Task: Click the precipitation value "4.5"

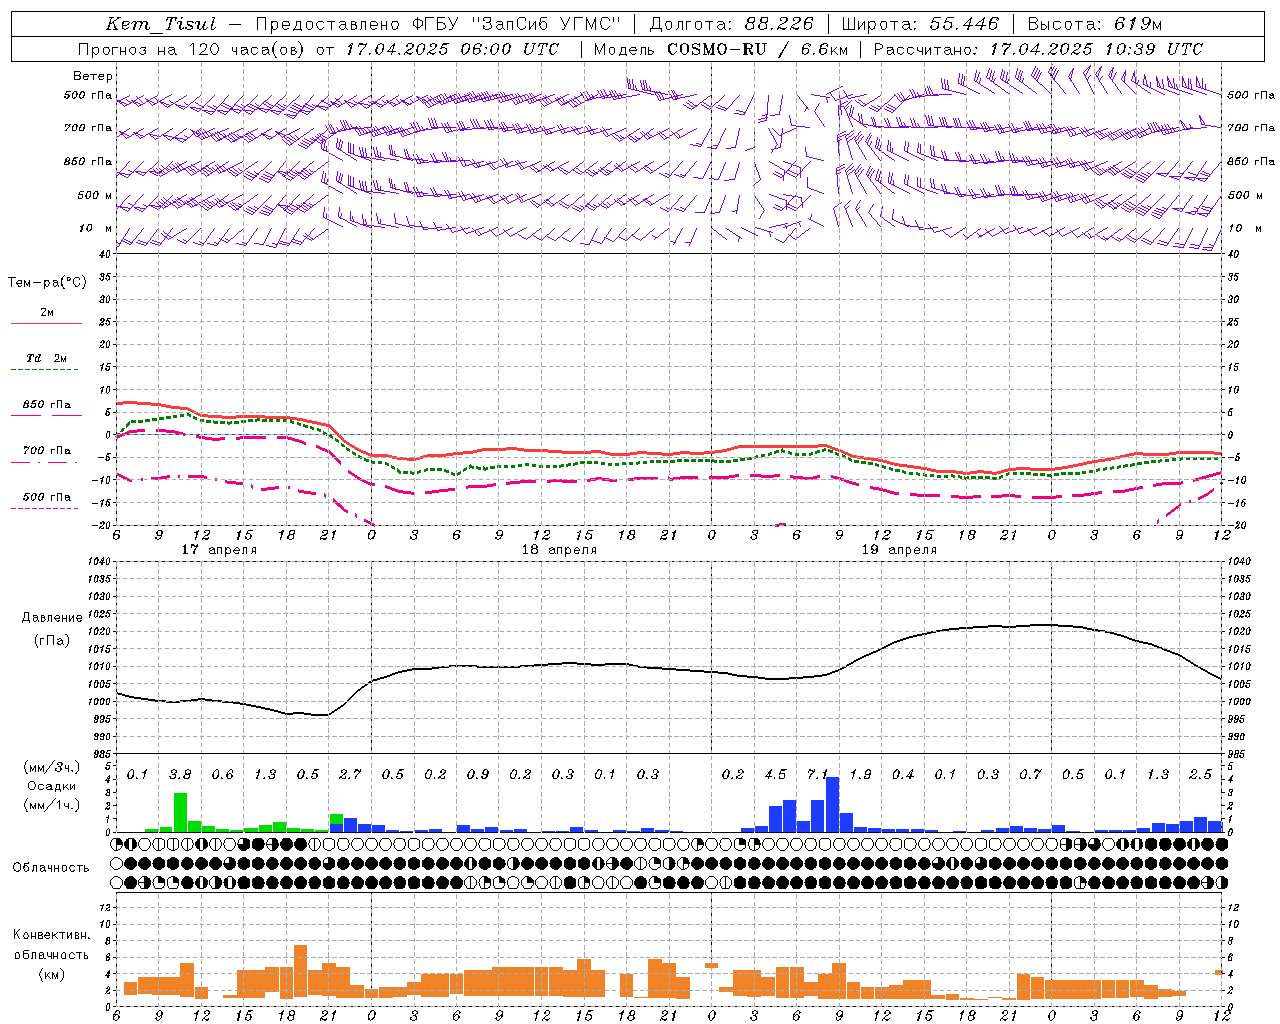Action: (775, 775)
